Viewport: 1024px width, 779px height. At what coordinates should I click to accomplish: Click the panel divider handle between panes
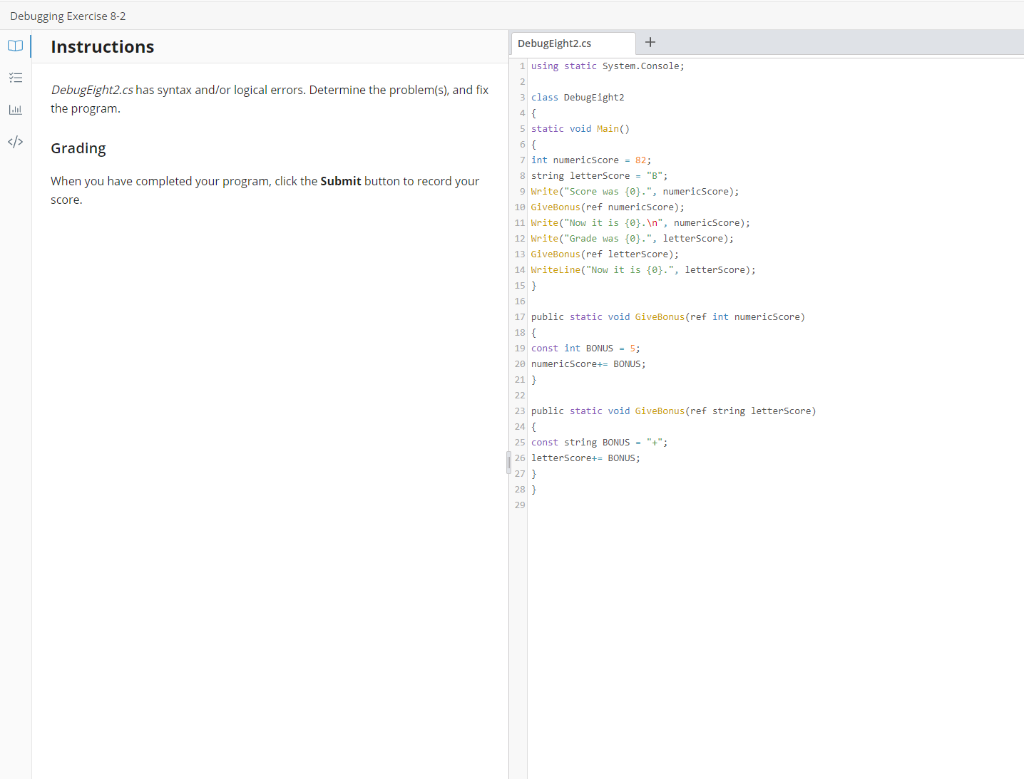click(509, 462)
